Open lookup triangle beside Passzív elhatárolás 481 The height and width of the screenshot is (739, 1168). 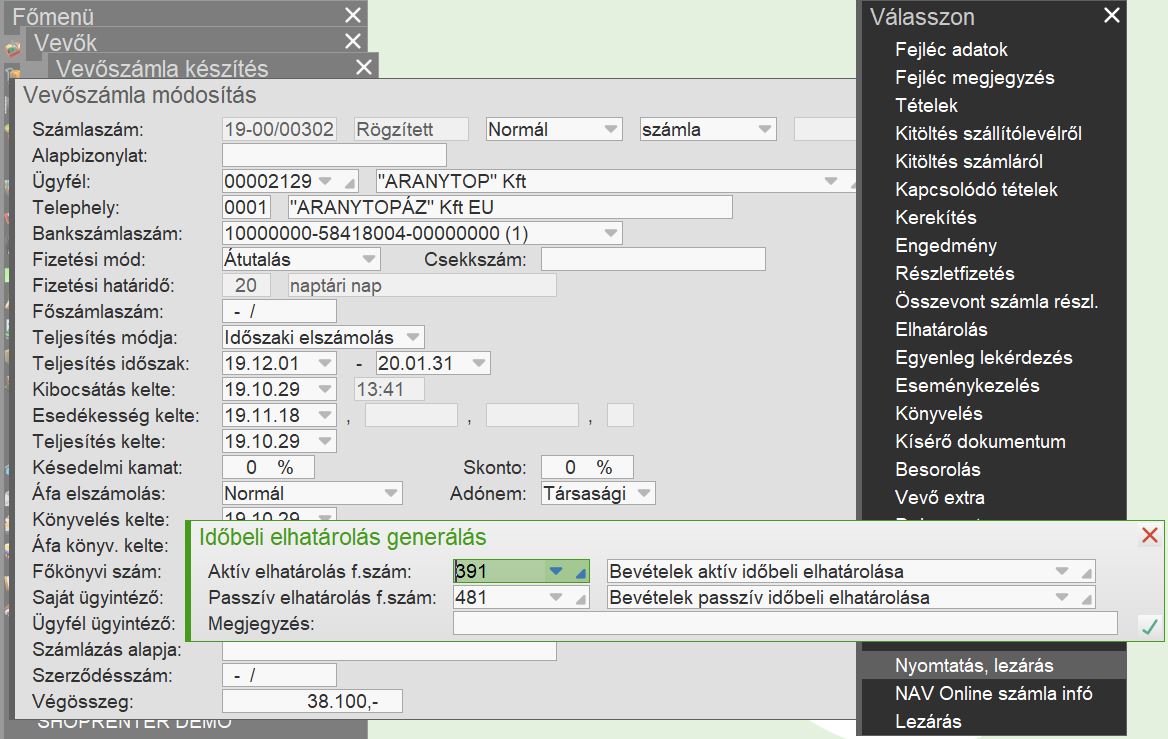tap(581, 598)
